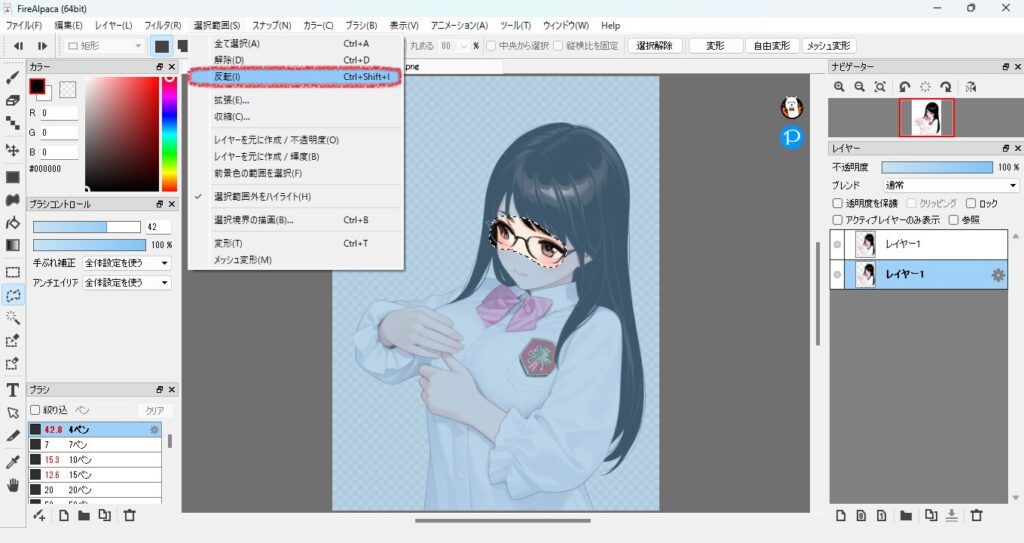The height and width of the screenshot is (543, 1024).
Task: Enable the ロック checkbox
Action: 970,203
